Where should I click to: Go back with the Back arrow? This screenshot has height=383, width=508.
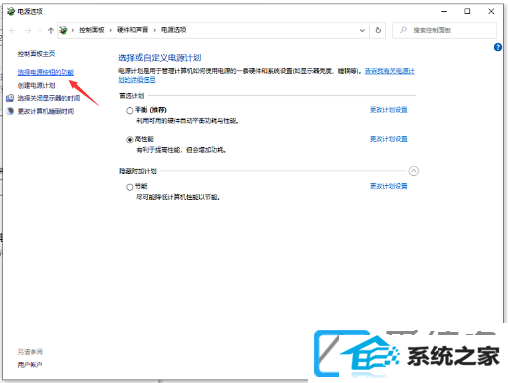pos(13,31)
